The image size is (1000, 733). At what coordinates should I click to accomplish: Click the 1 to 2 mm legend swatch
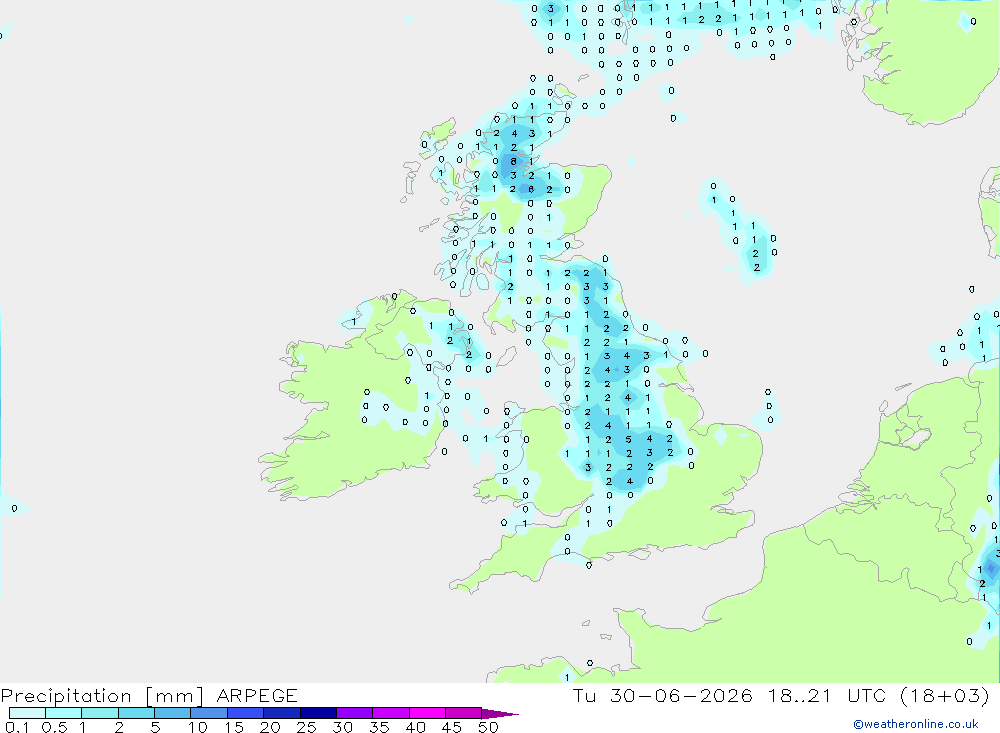coord(100,713)
